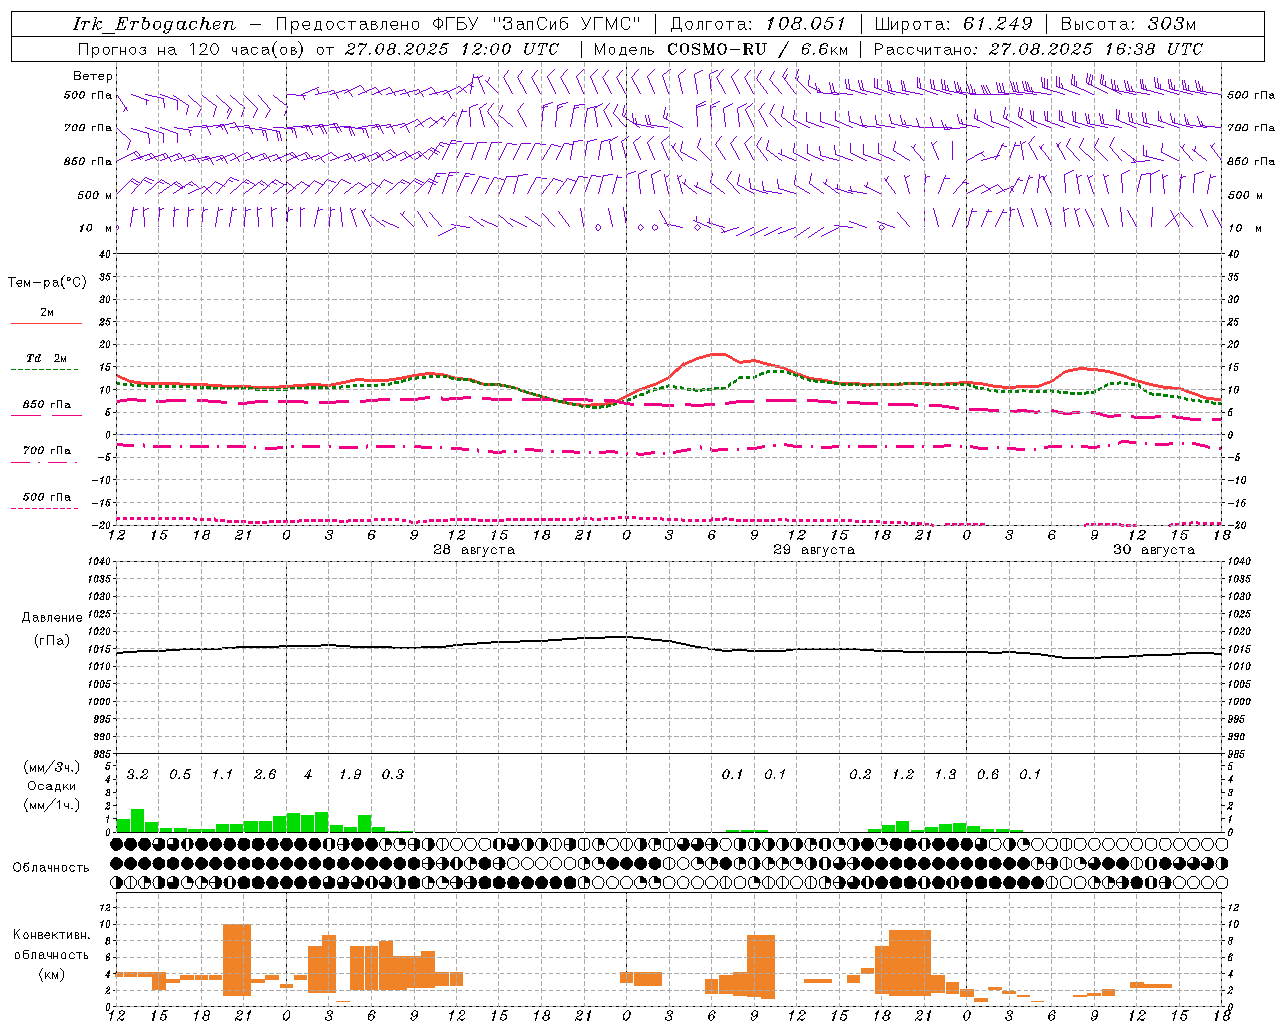Screen dimensions: 1280x1024
Task: Click the (гПа) pressure unit label
Action: click(52, 641)
